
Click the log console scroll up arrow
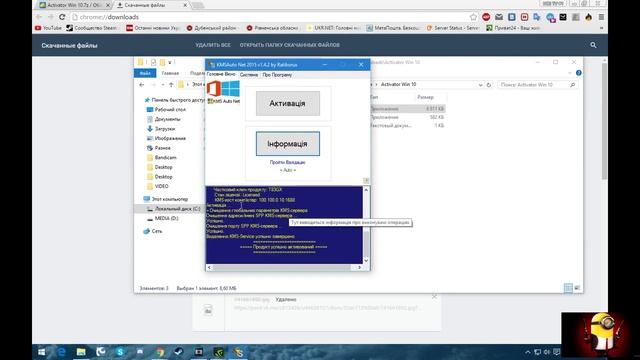pyautogui.click(x=366, y=190)
